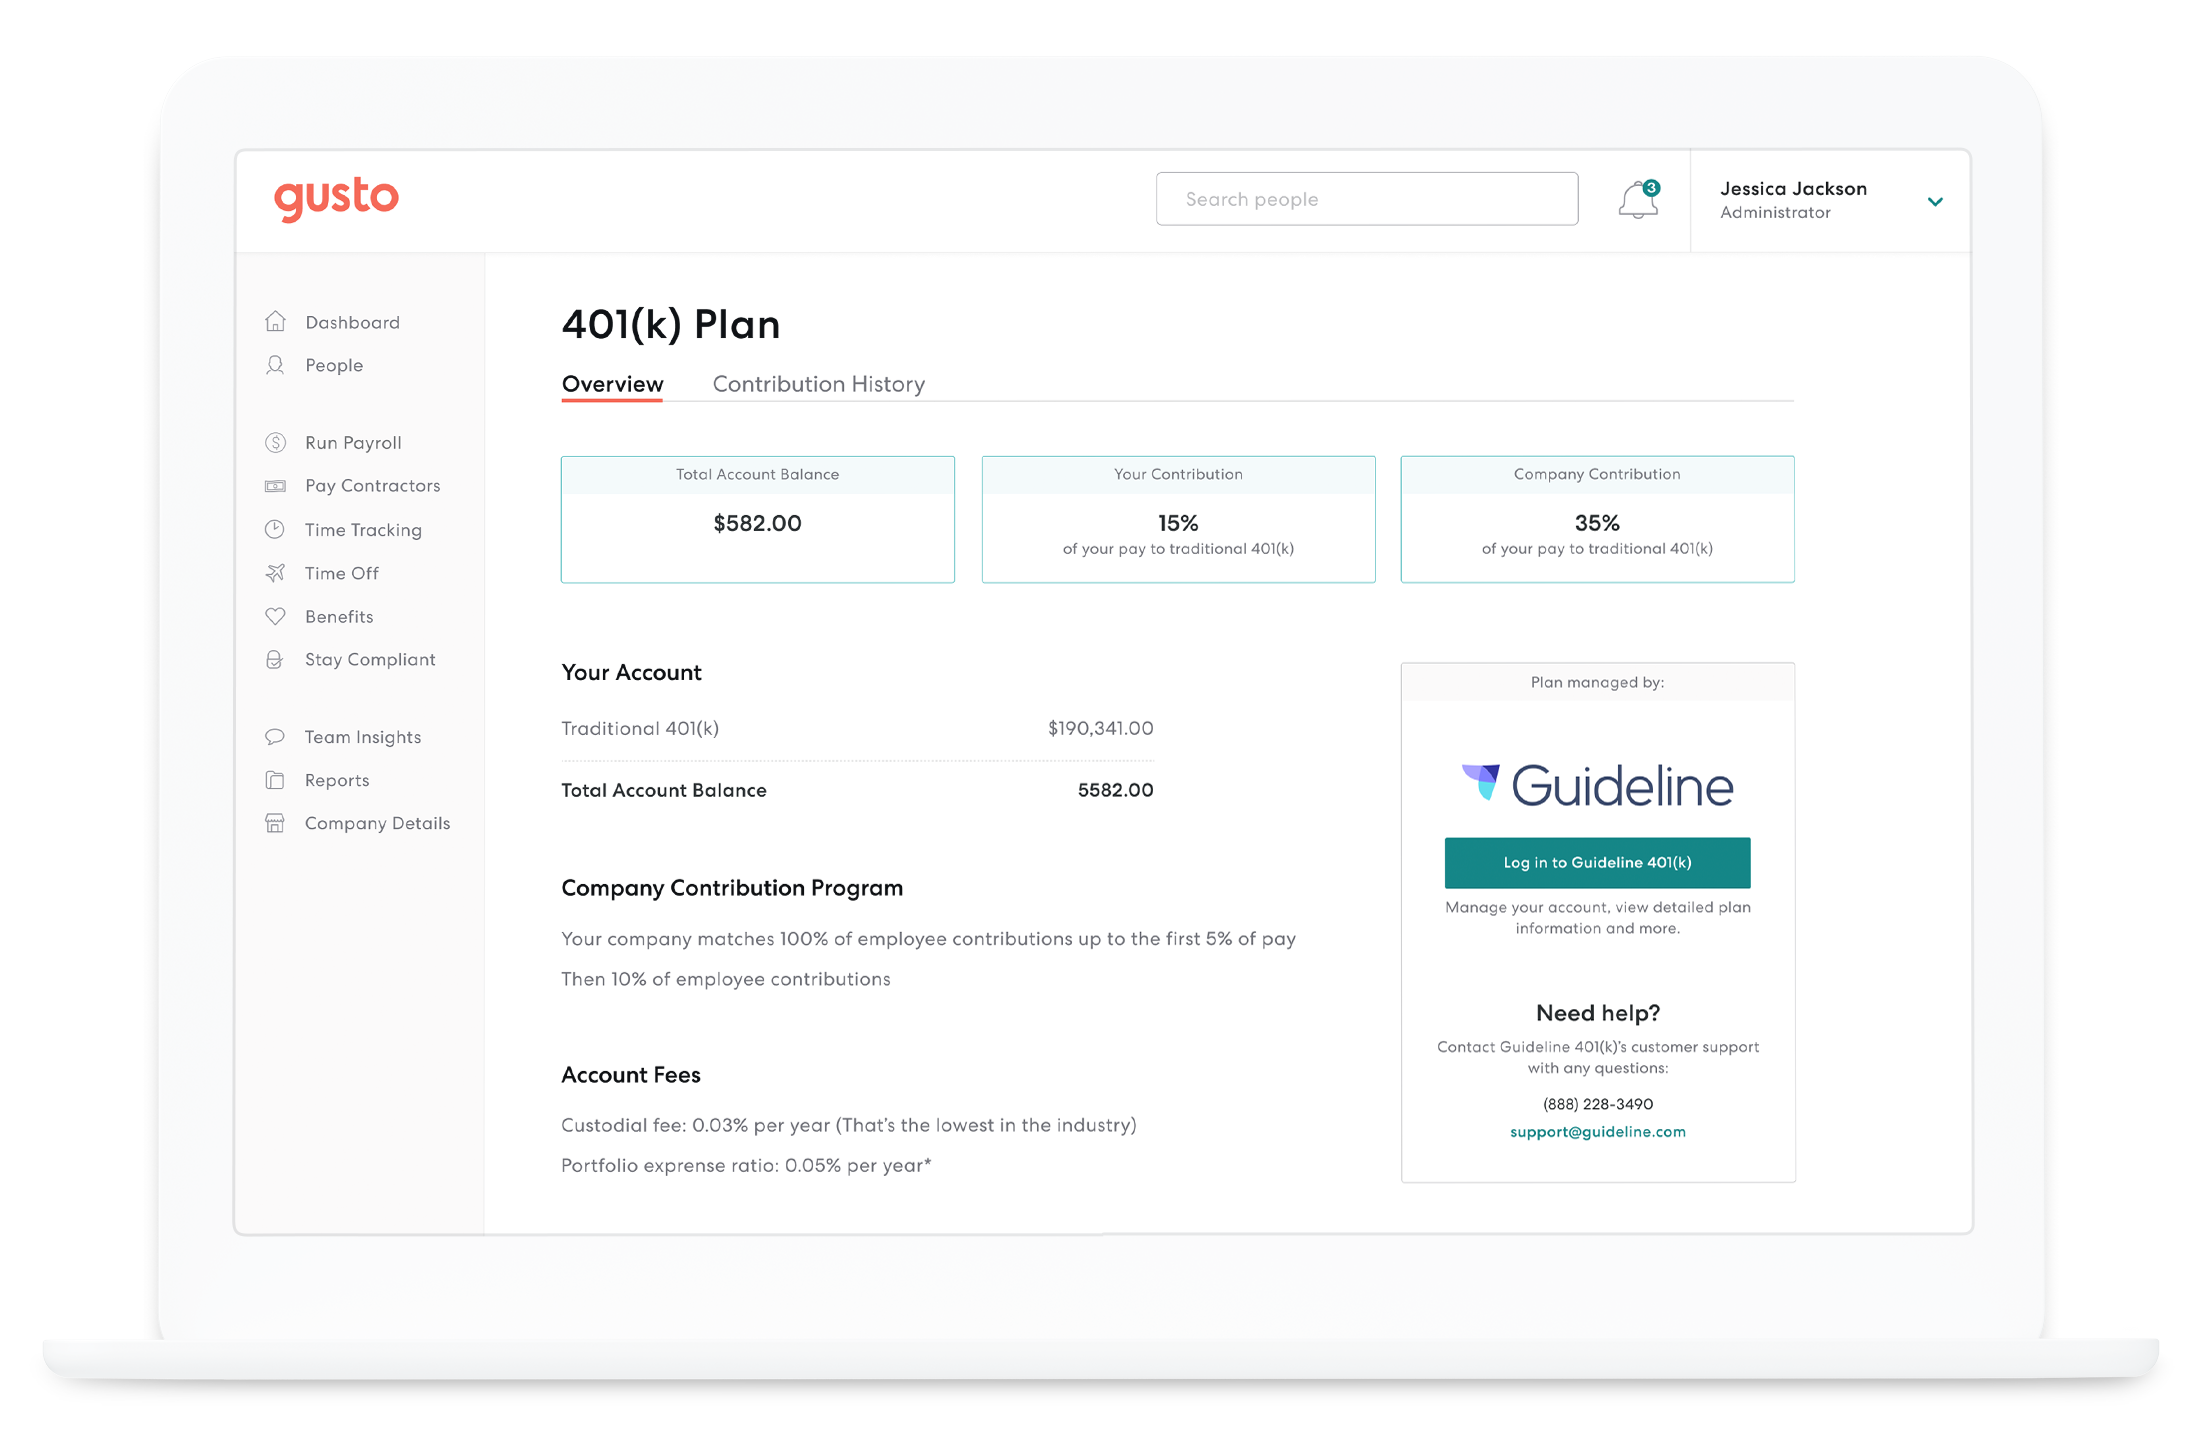The width and height of the screenshot is (2199, 1450).
Task: Select the Overview tab
Action: (x=612, y=384)
